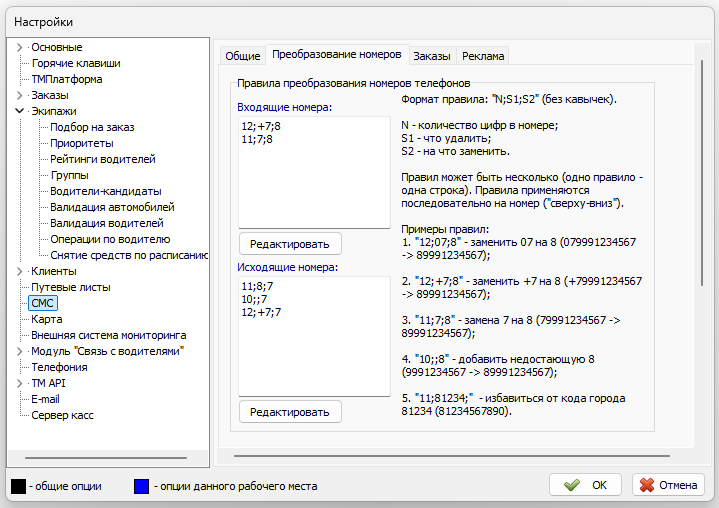Select the Приоритеты tree item
The height and width of the screenshot is (508, 719).
[82, 144]
